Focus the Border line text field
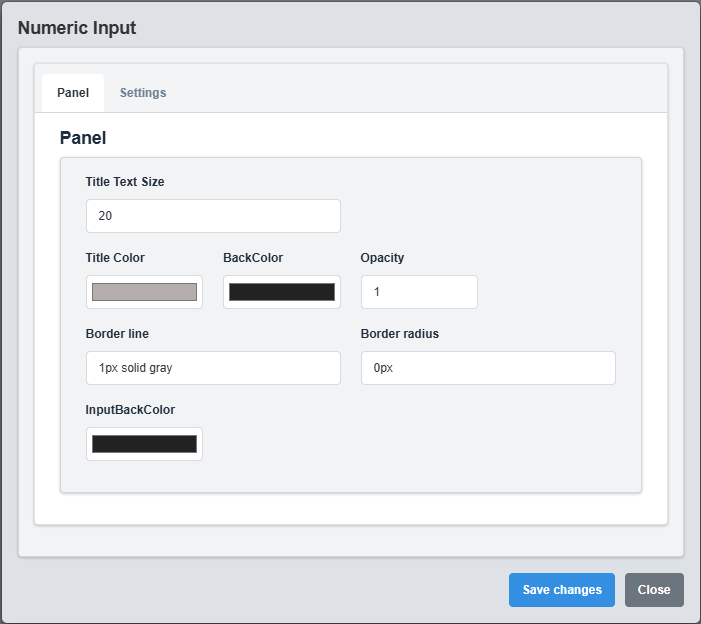This screenshot has height=624, width=701. pyautogui.click(x=213, y=368)
